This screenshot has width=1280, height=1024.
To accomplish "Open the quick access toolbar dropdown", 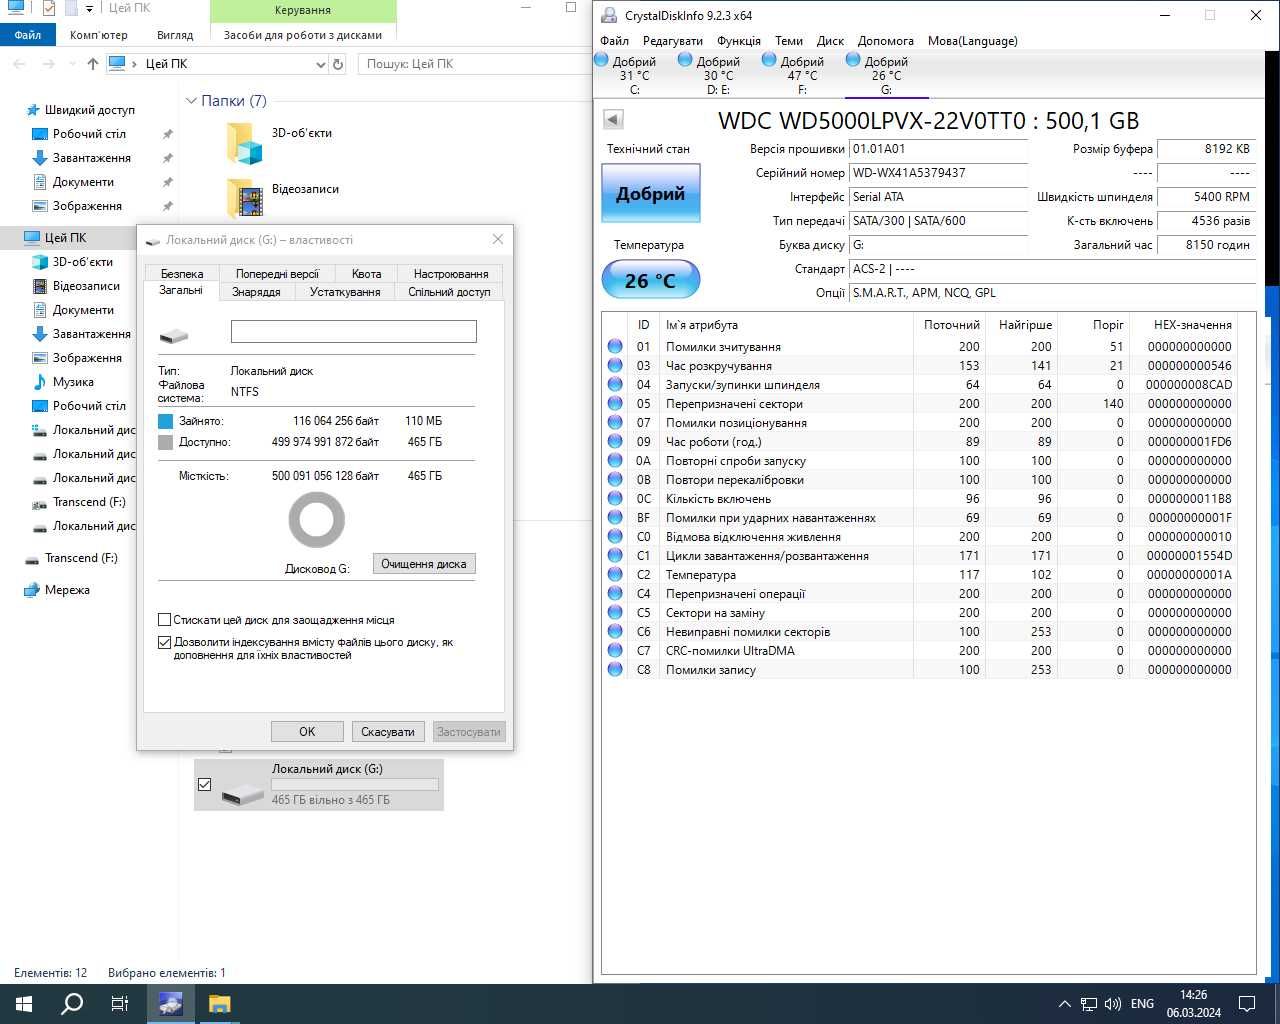I will click(89, 8).
